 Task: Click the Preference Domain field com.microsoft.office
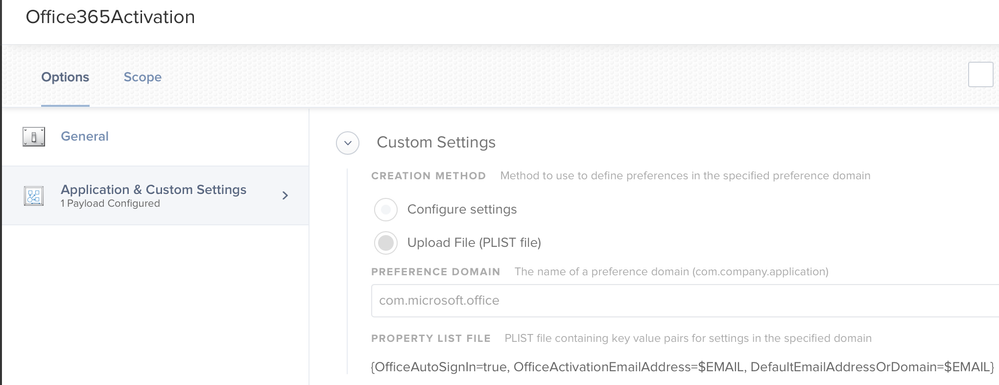coord(685,300)
